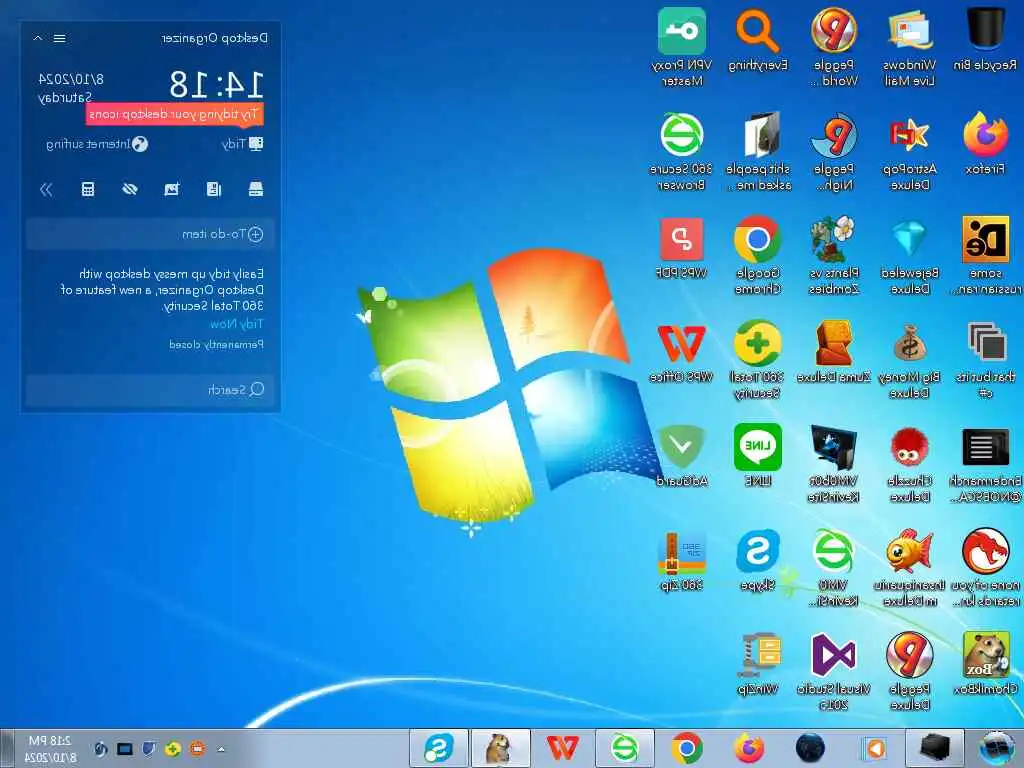Select the Peggle Nights desktop icon
Viewport: 1024px width, 768px height.
834,152
